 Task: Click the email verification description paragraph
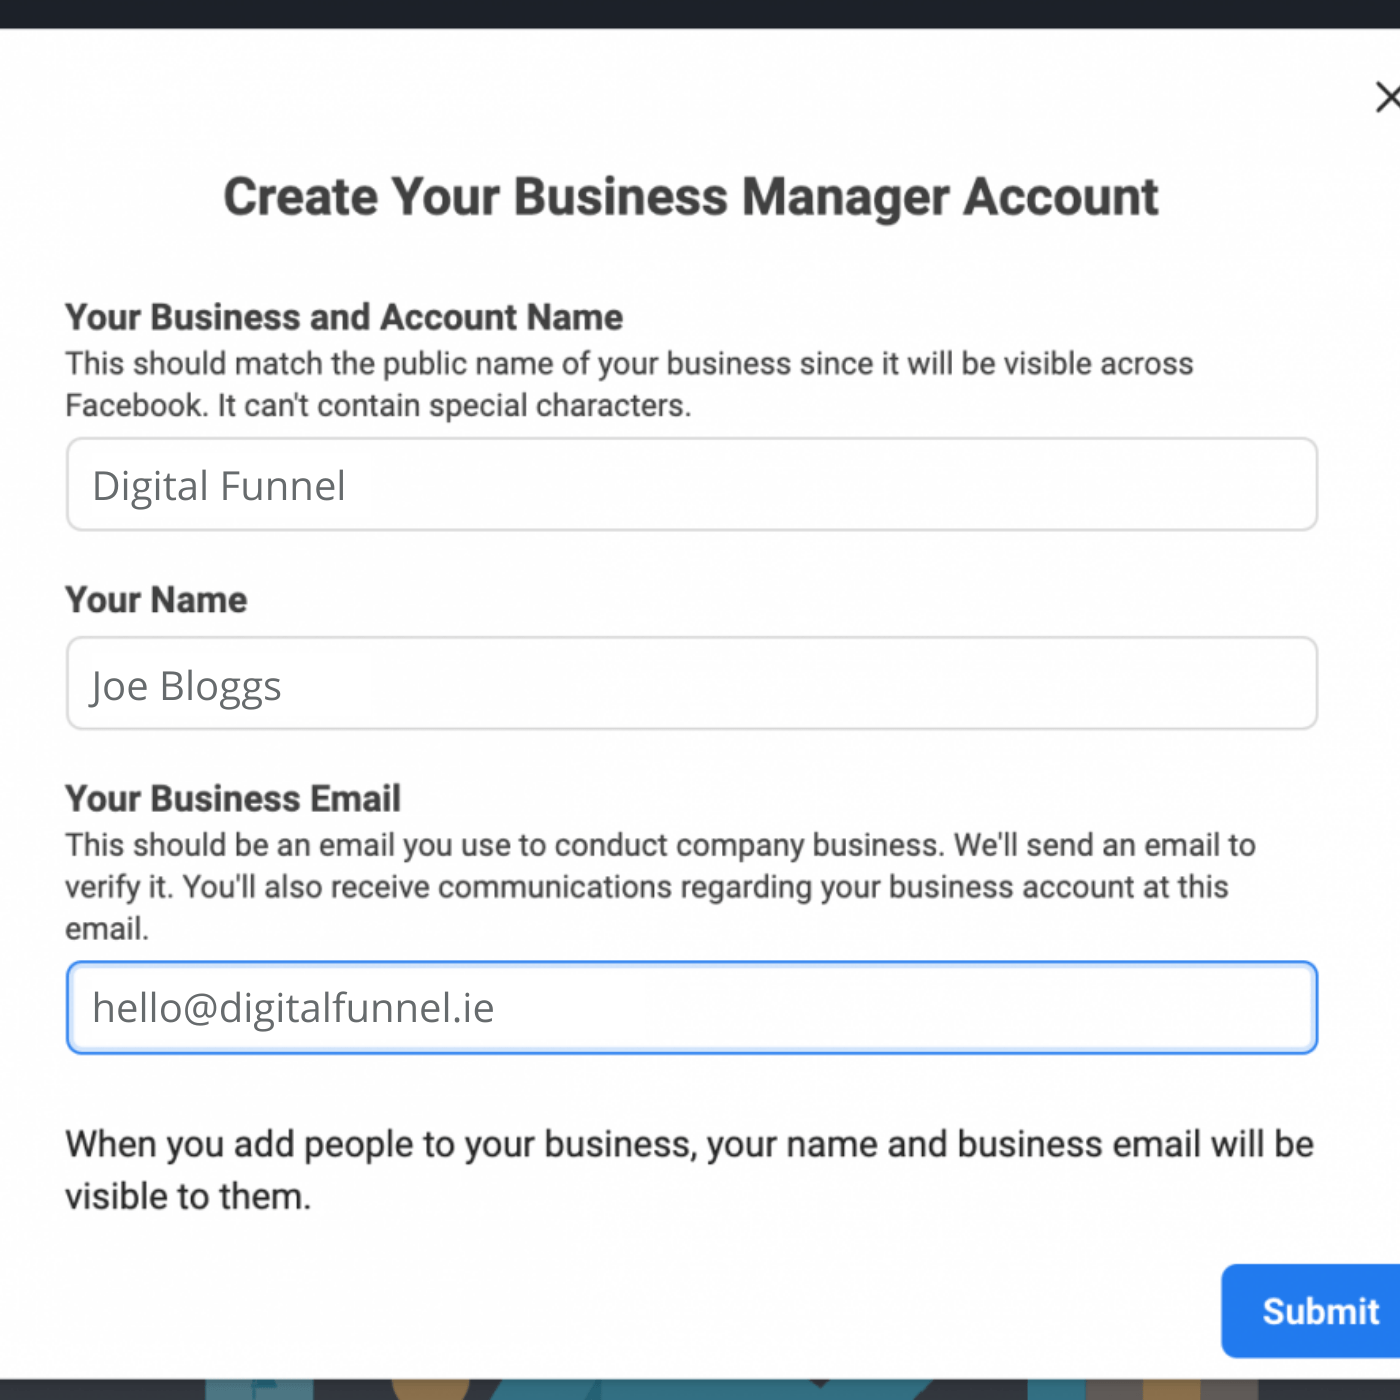click(x=660, y=887)
